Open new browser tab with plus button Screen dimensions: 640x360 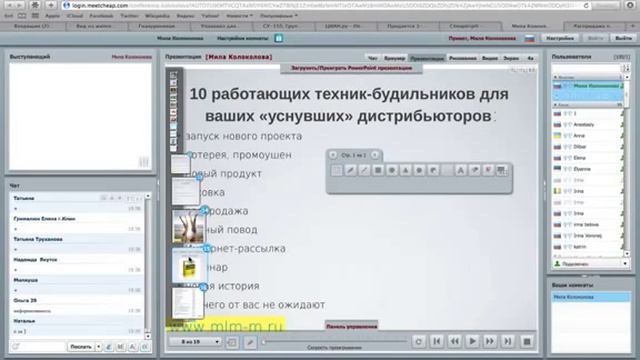[x=51, y=5]
